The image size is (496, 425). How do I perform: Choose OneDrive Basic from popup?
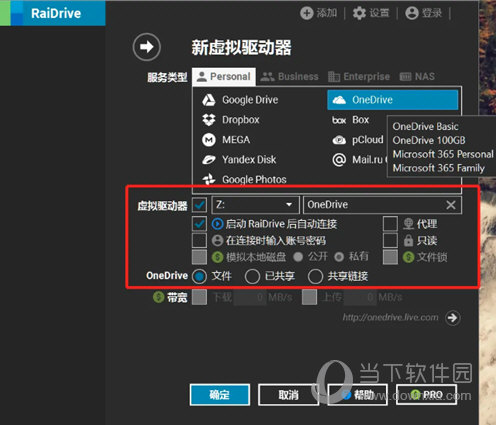[x=425, y=126]
